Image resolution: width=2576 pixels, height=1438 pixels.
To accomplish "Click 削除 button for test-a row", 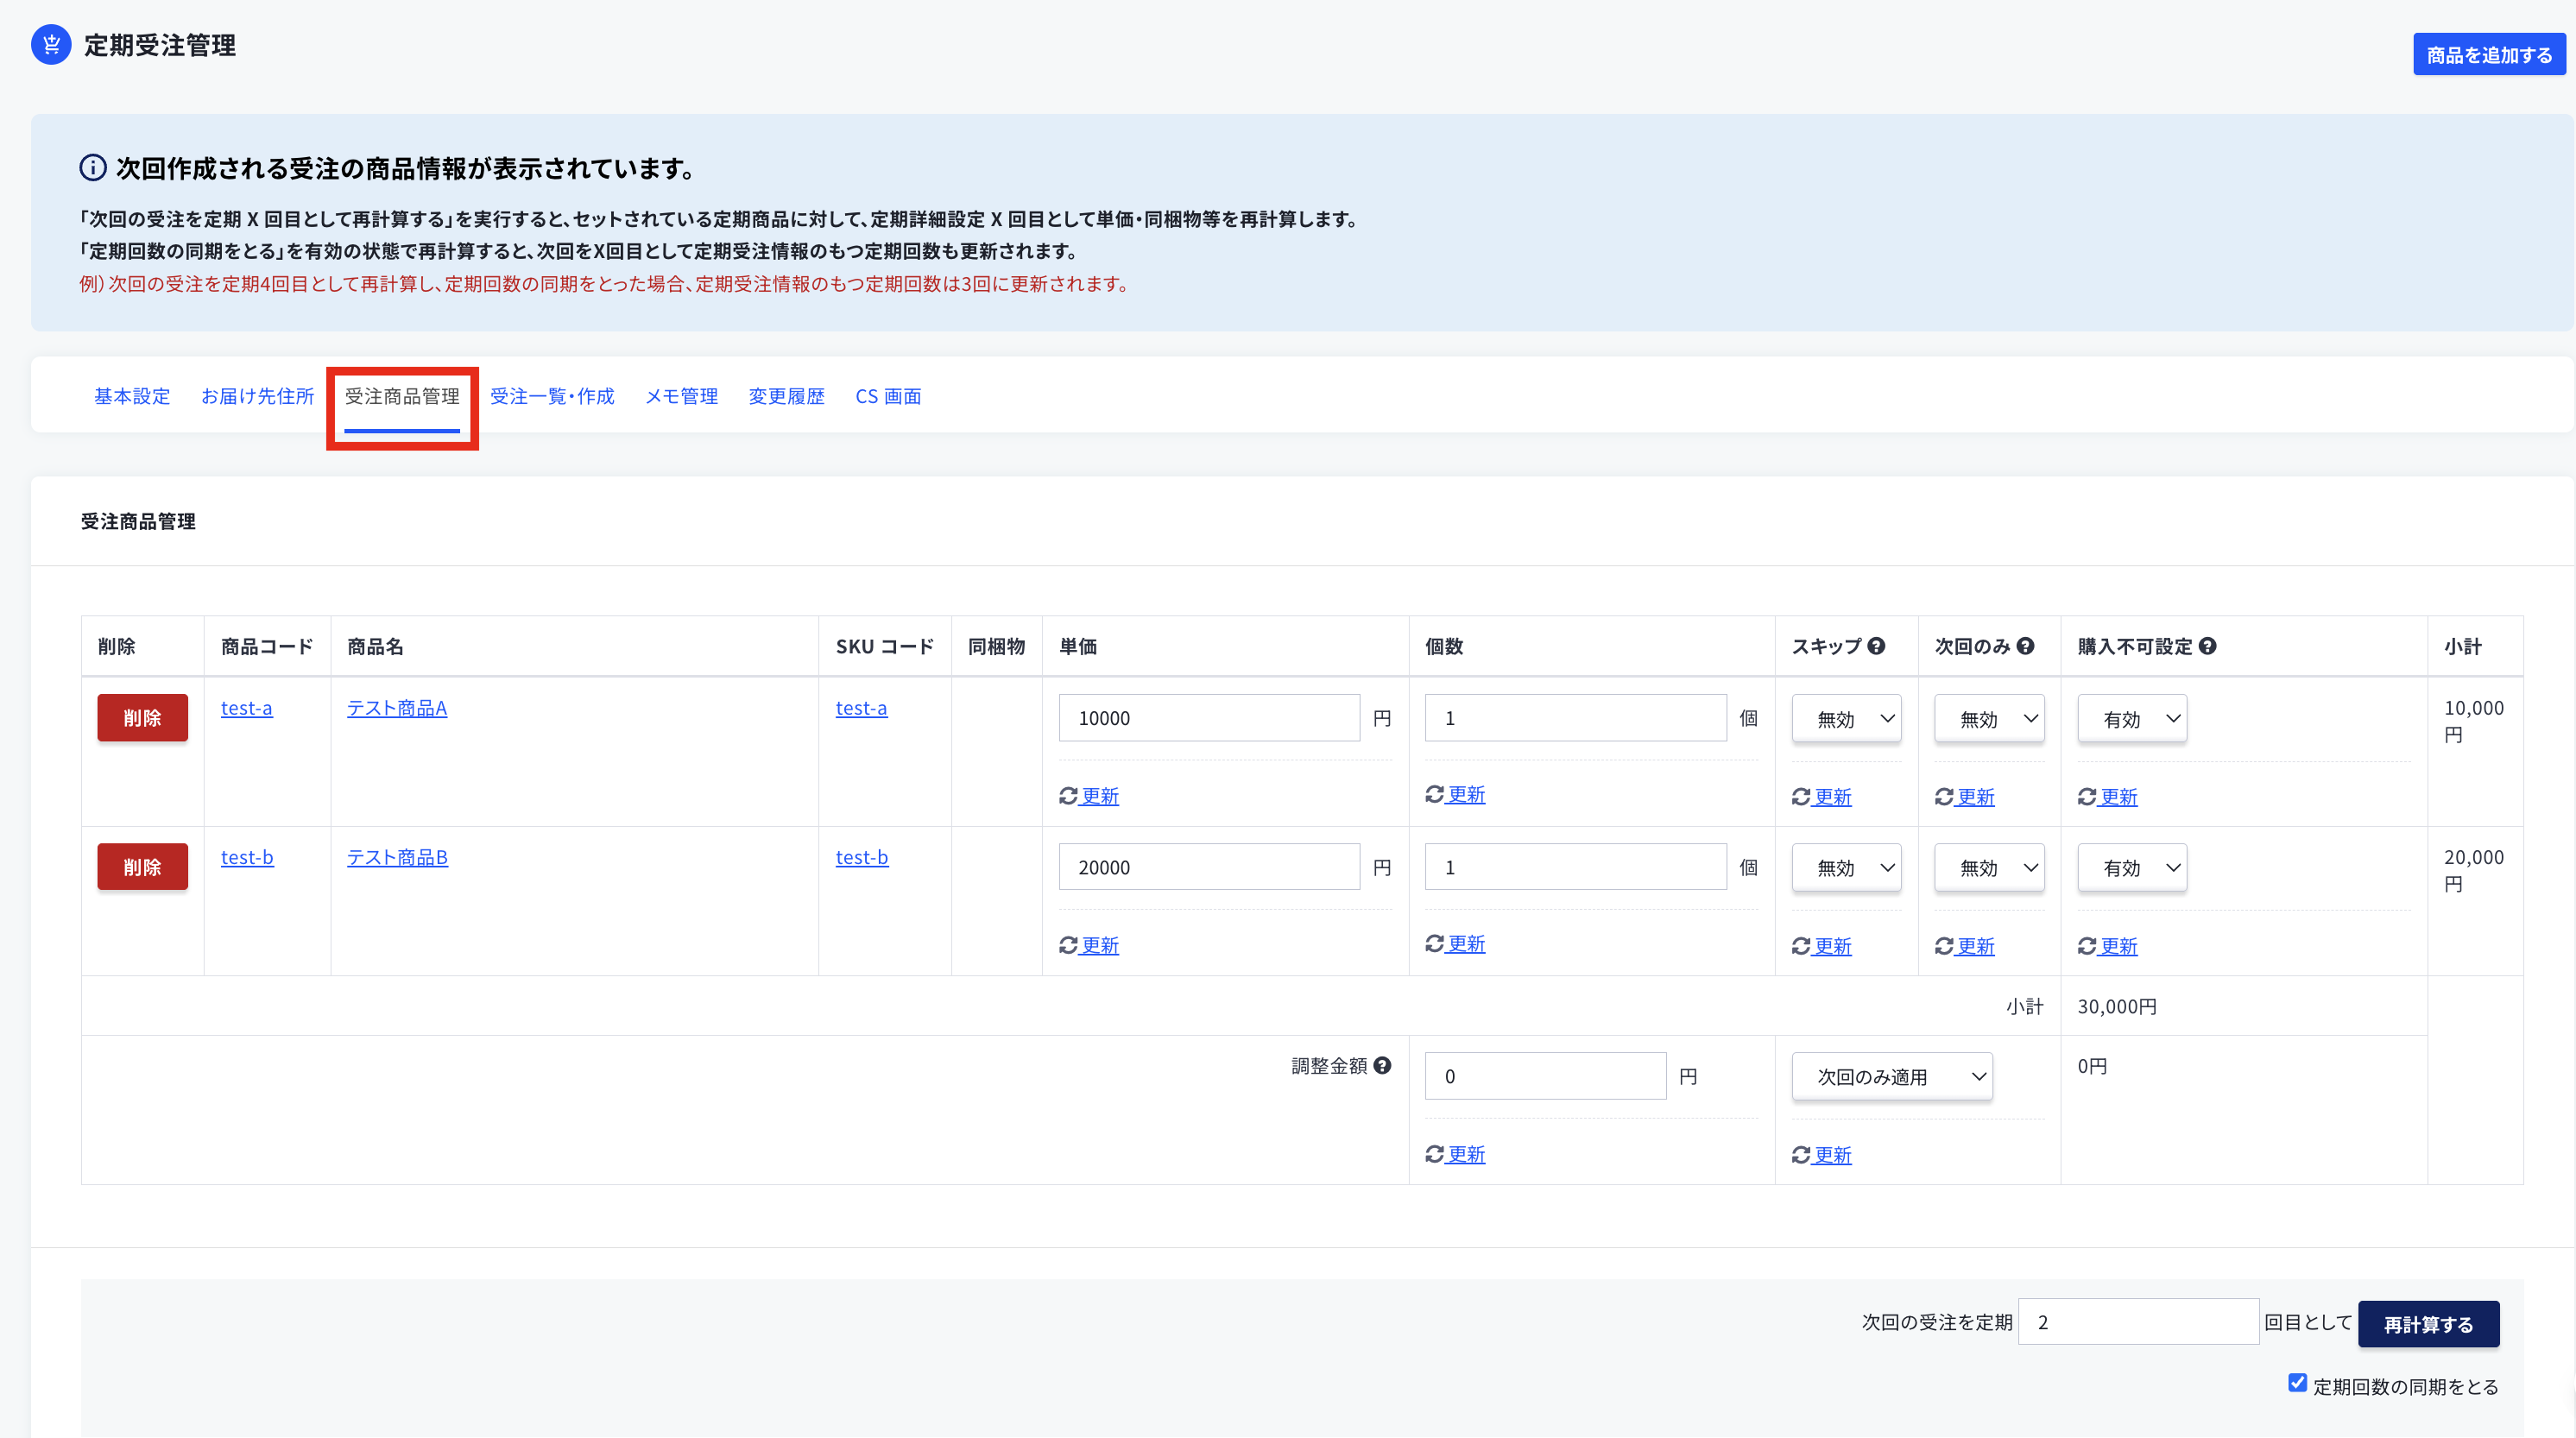I will (x=142, y=718).
